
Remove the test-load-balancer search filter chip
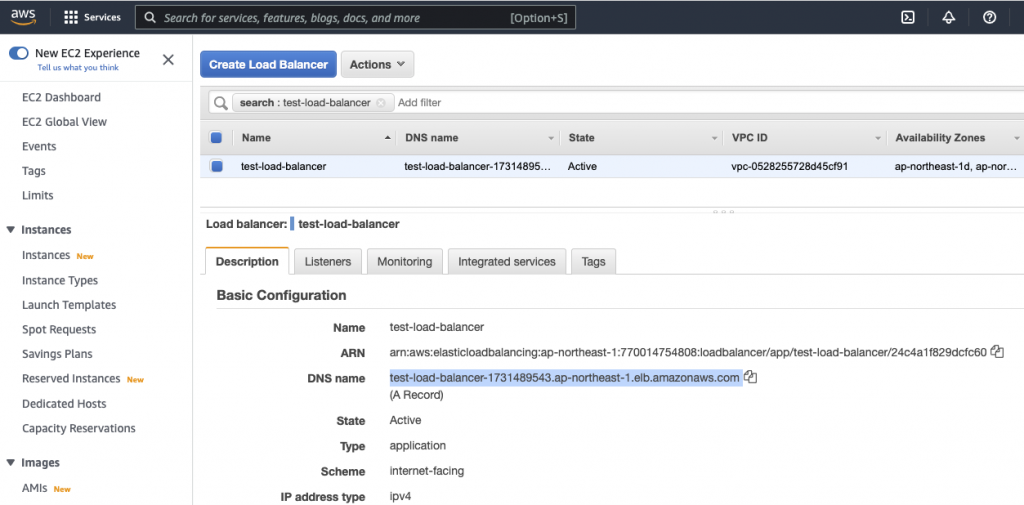[381, 103]
